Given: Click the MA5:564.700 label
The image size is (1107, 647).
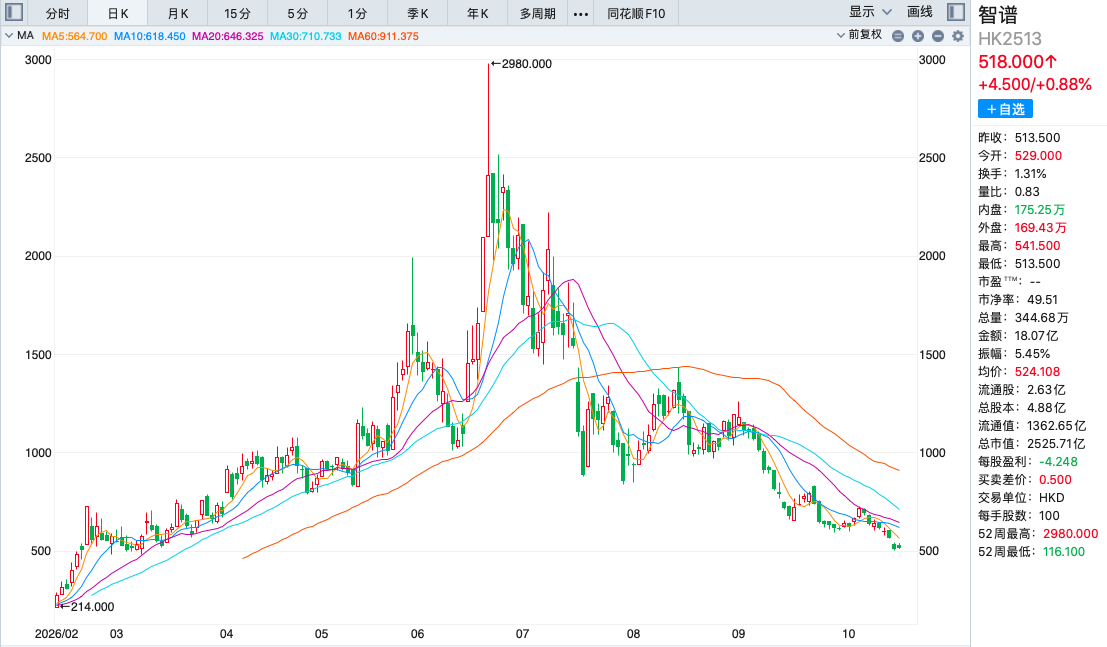Looking at the screenshot, I should point(75,36).
